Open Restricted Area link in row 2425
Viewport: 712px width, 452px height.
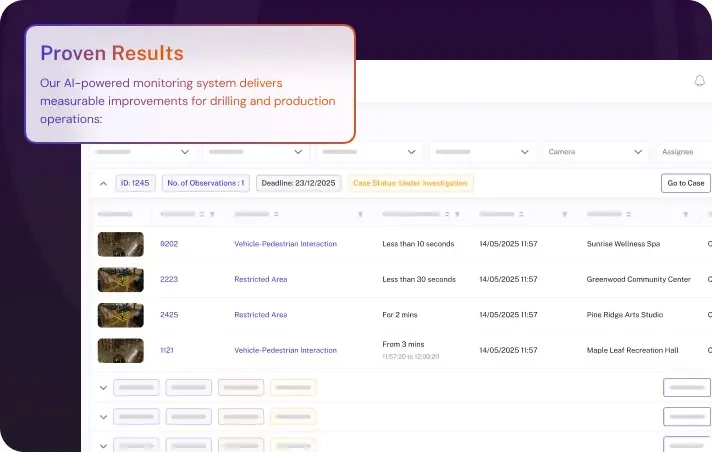click(261, 315)
